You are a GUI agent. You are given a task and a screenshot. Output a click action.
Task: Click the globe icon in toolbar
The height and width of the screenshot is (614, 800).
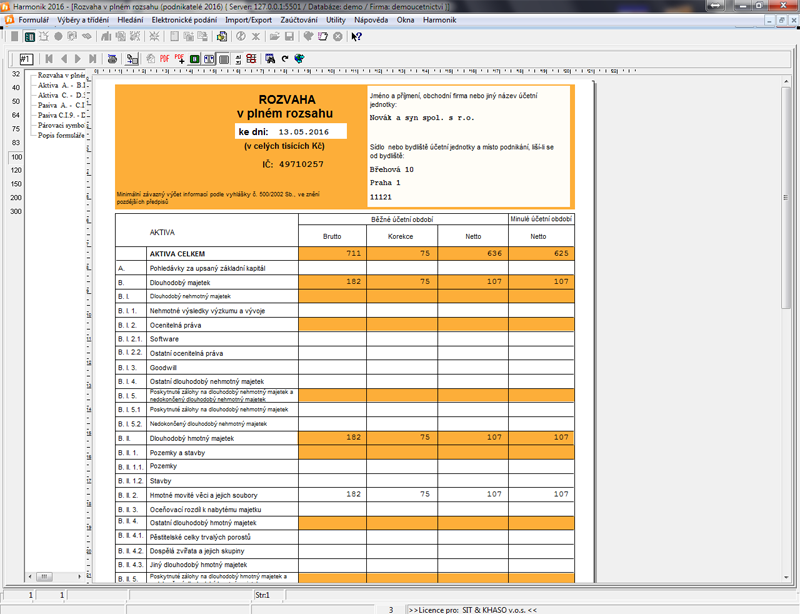point(299,59)
